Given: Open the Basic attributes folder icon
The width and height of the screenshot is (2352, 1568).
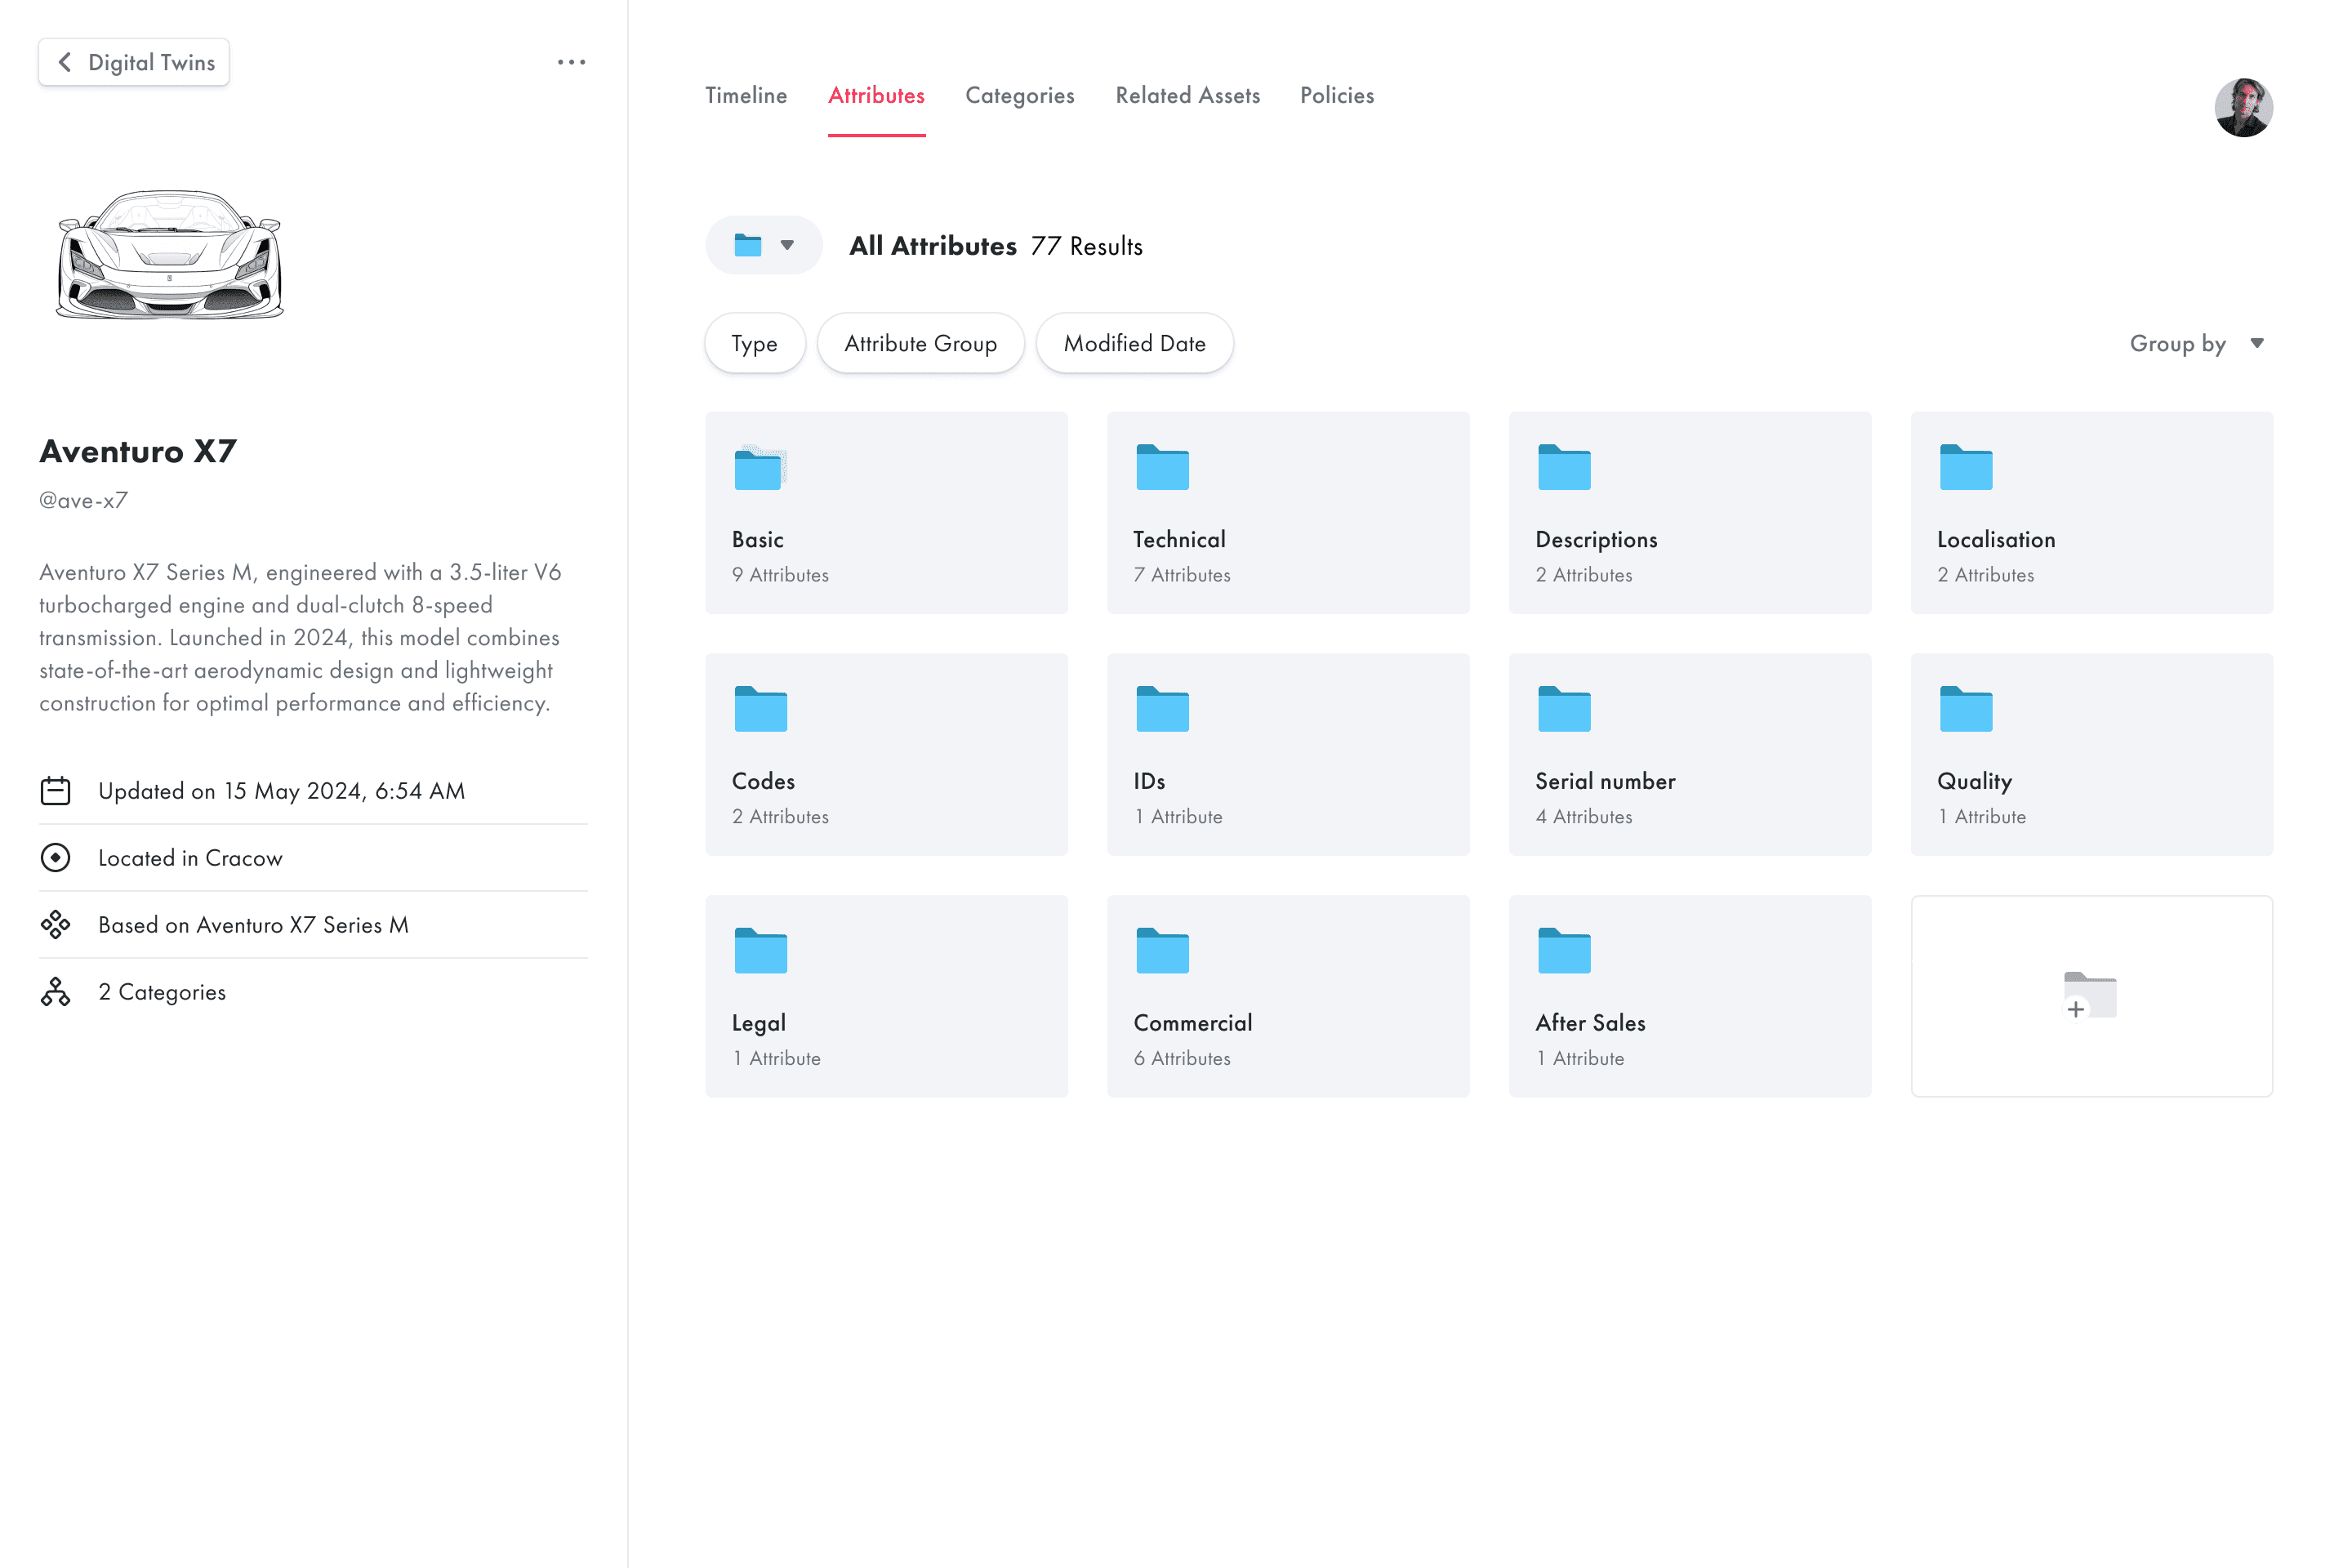Looking at the screenshot, I should pyautogui.click(x=760, y=468).
